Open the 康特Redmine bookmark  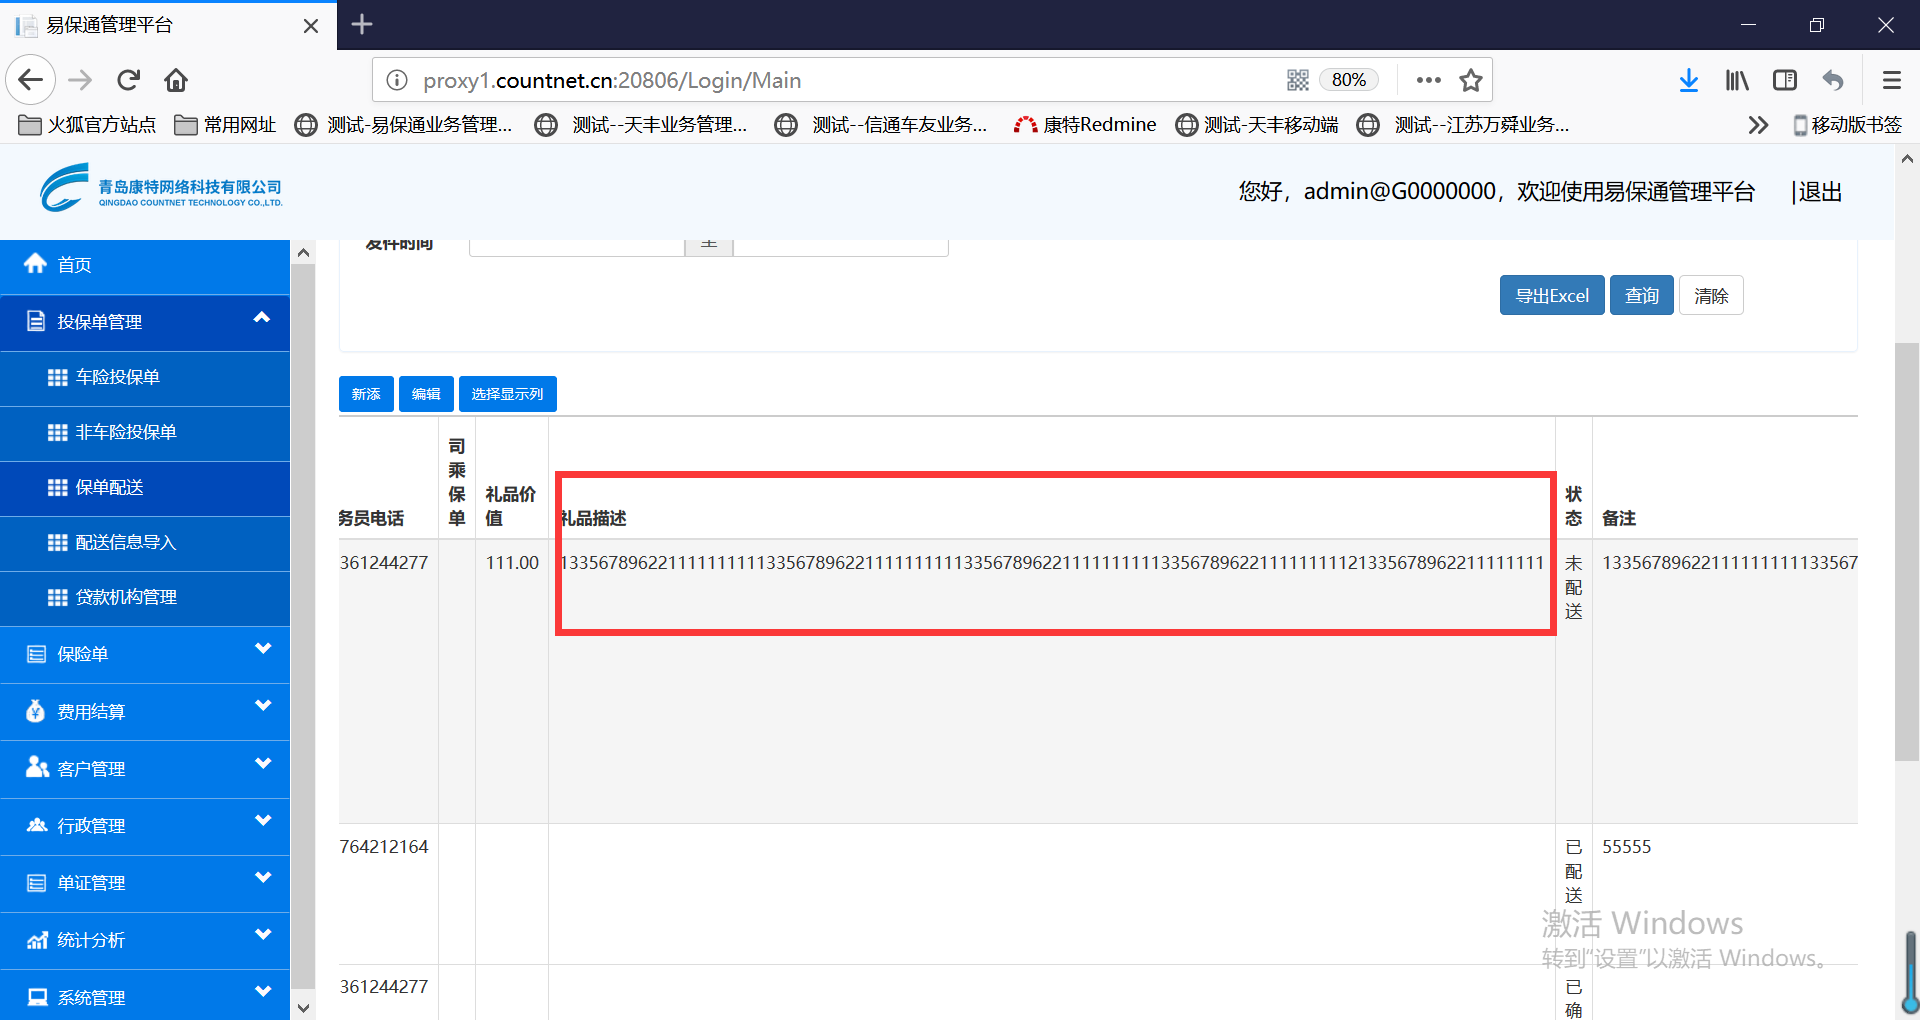pos(1085,125)
